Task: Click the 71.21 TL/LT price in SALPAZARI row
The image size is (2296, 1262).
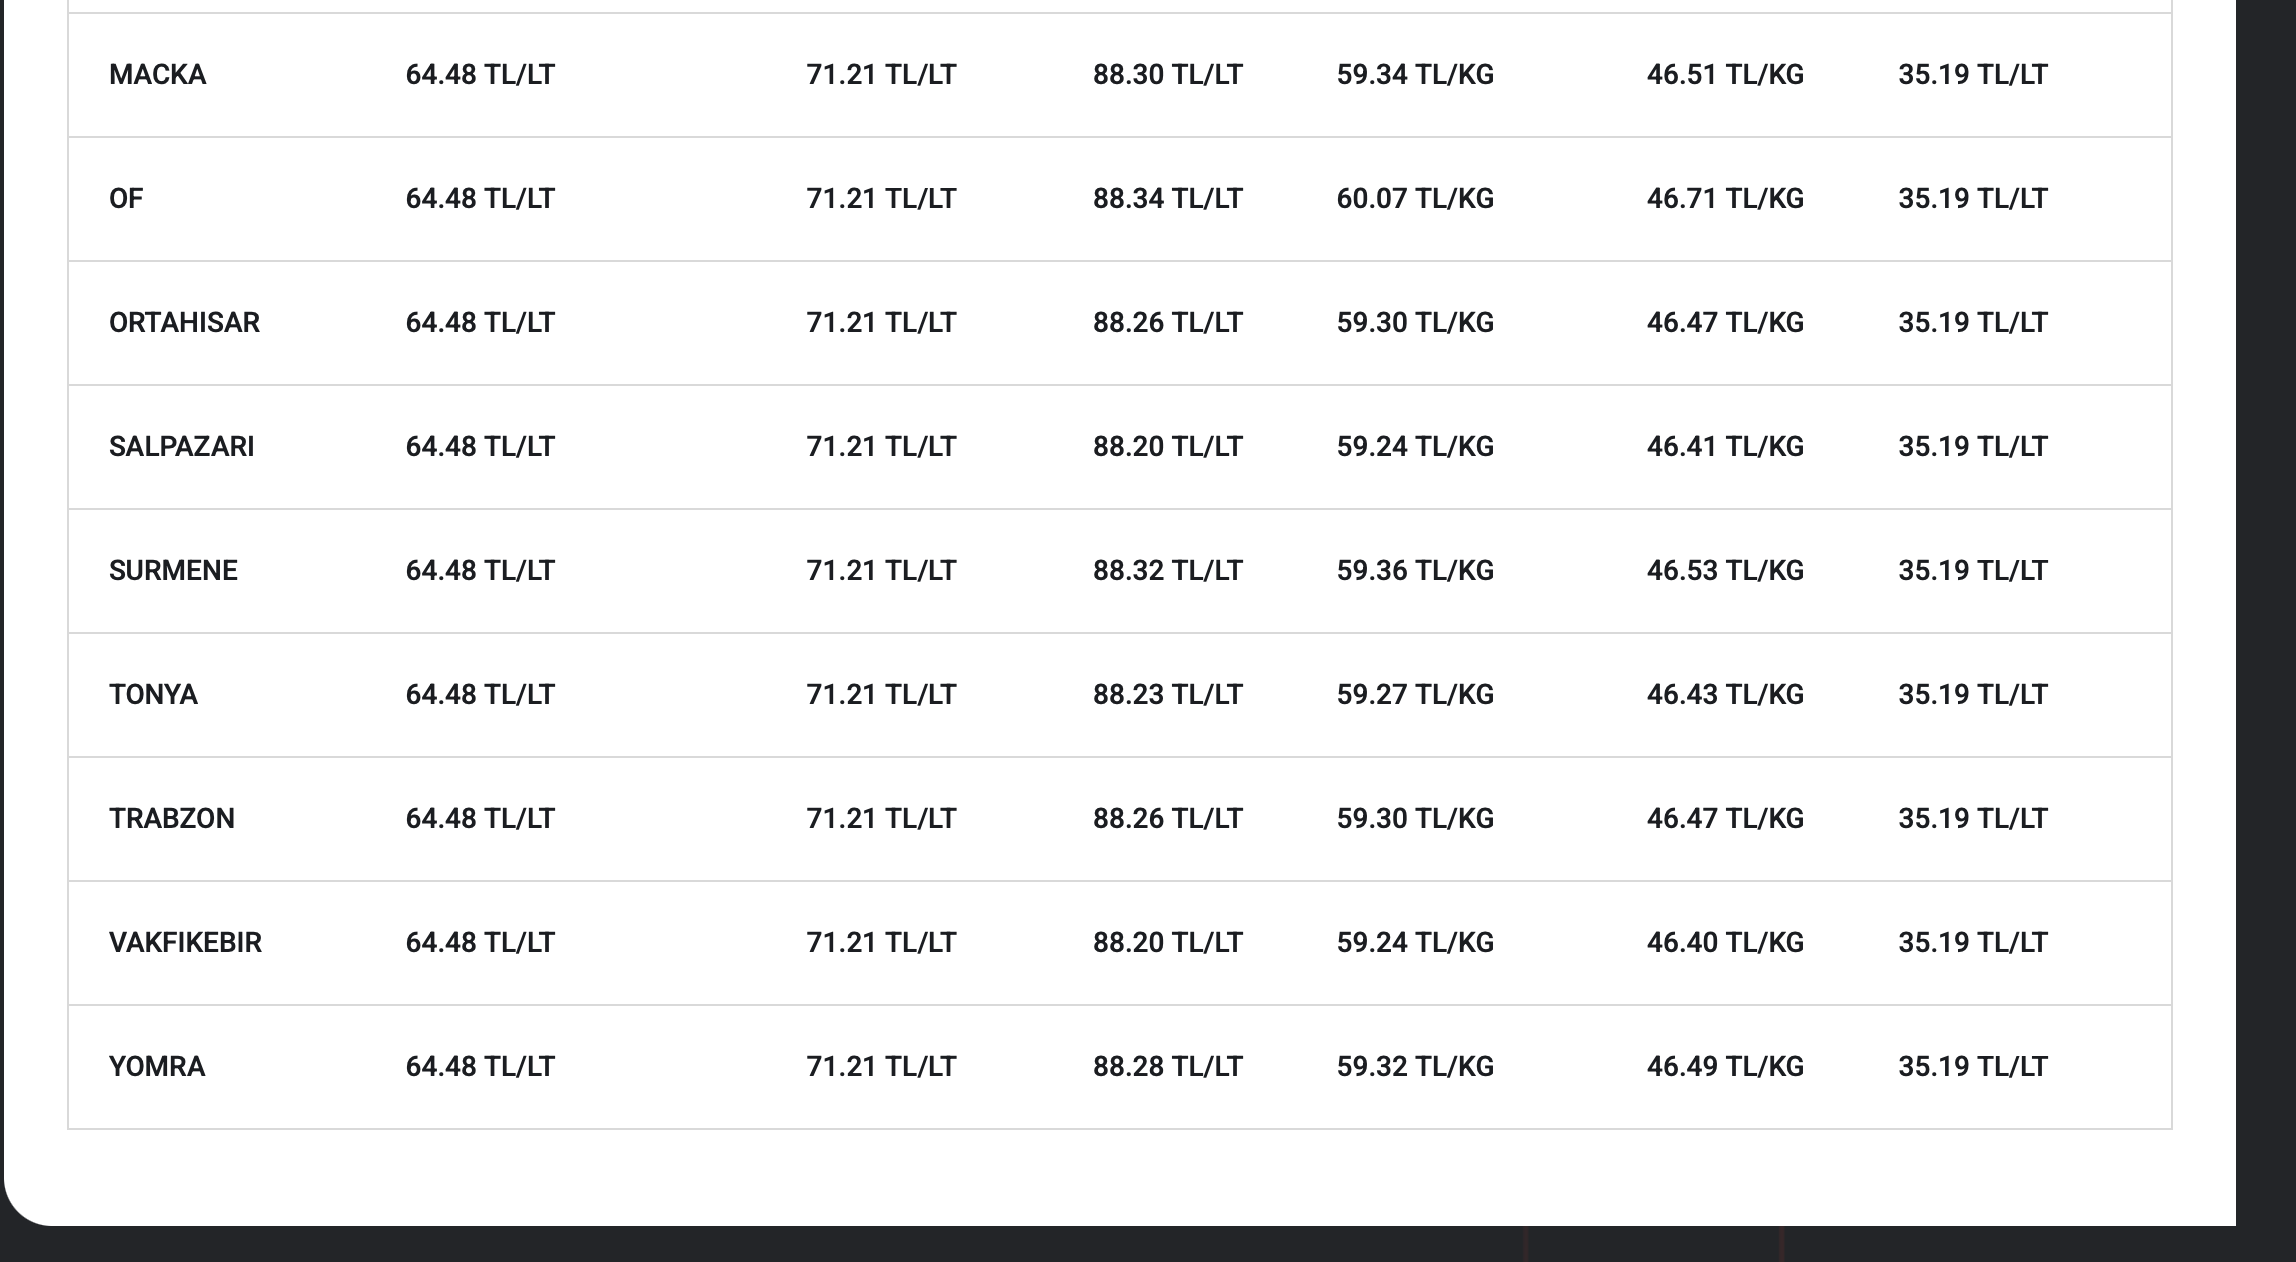Action: [x=881, y=447]
